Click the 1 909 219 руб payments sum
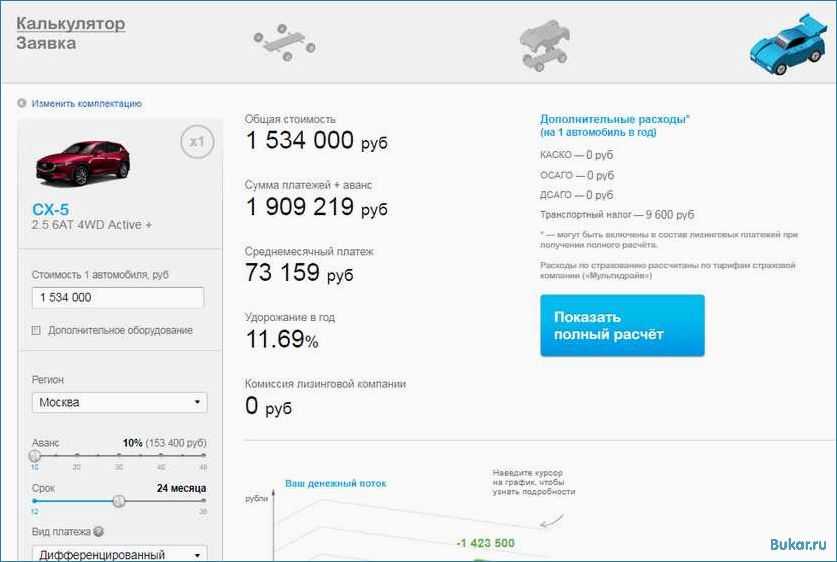The height and width of the screenshot is (562, 837). click(317, 207)
